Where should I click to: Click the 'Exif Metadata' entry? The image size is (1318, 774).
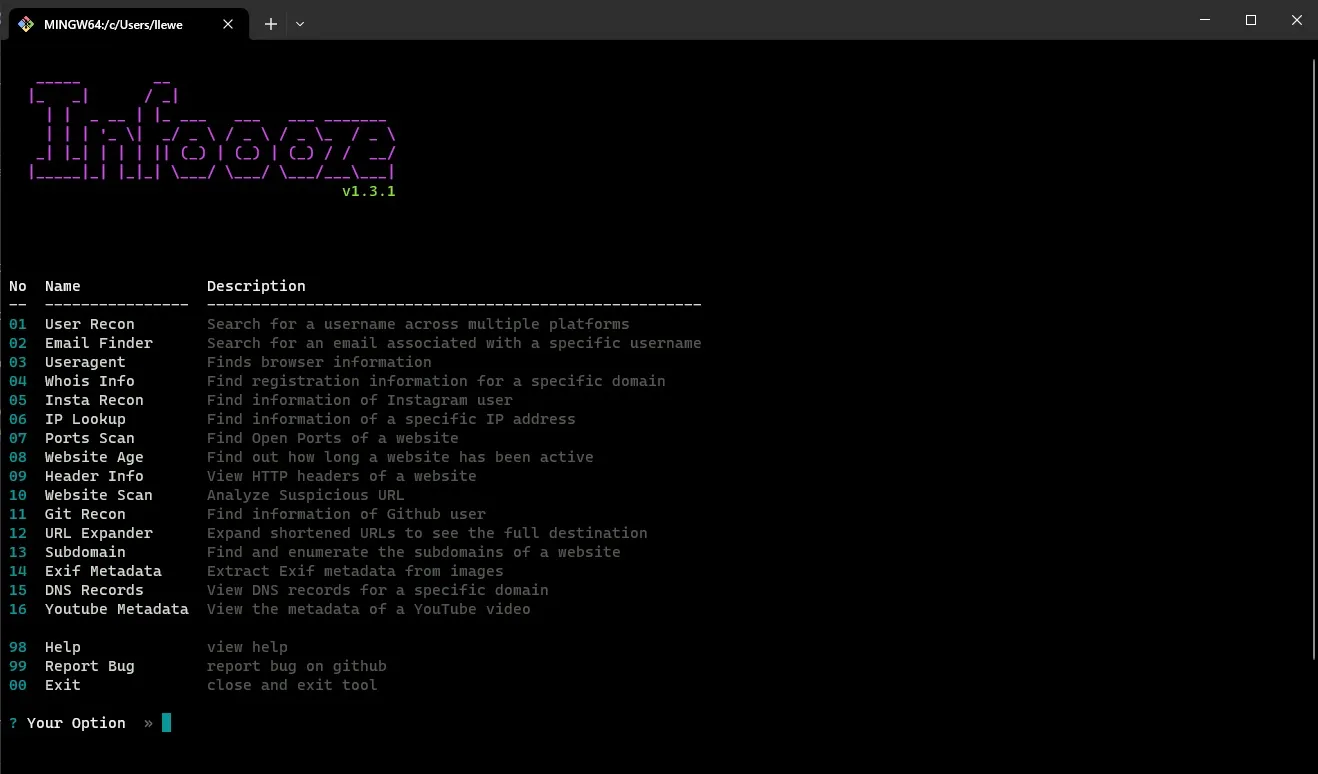tap(103, 571)
